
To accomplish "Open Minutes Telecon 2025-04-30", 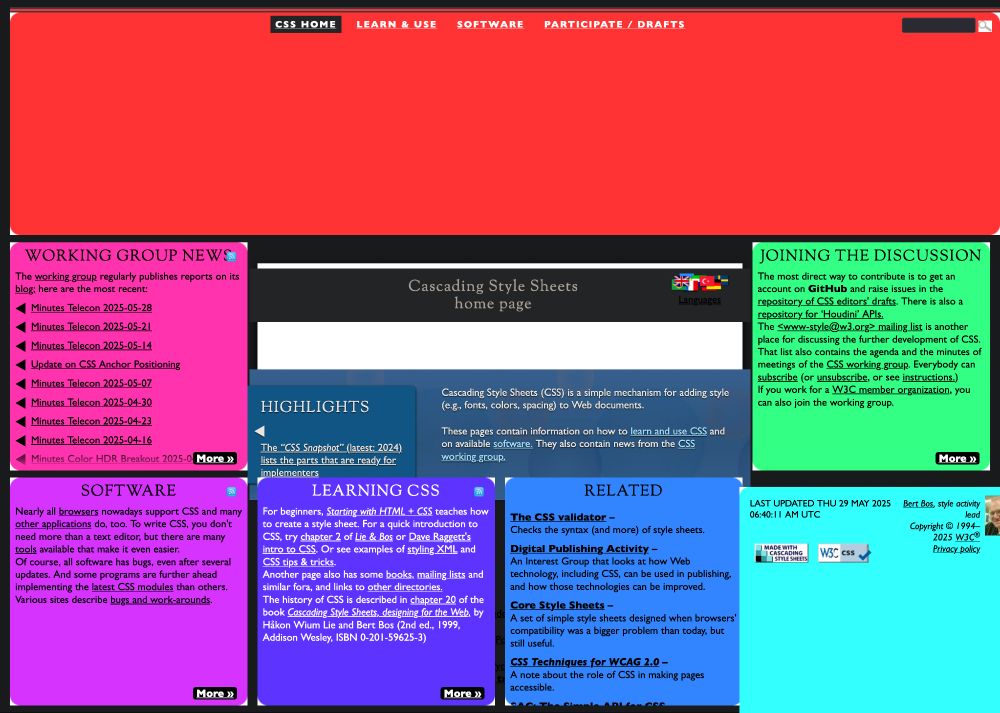I will (x=91, y=402).
